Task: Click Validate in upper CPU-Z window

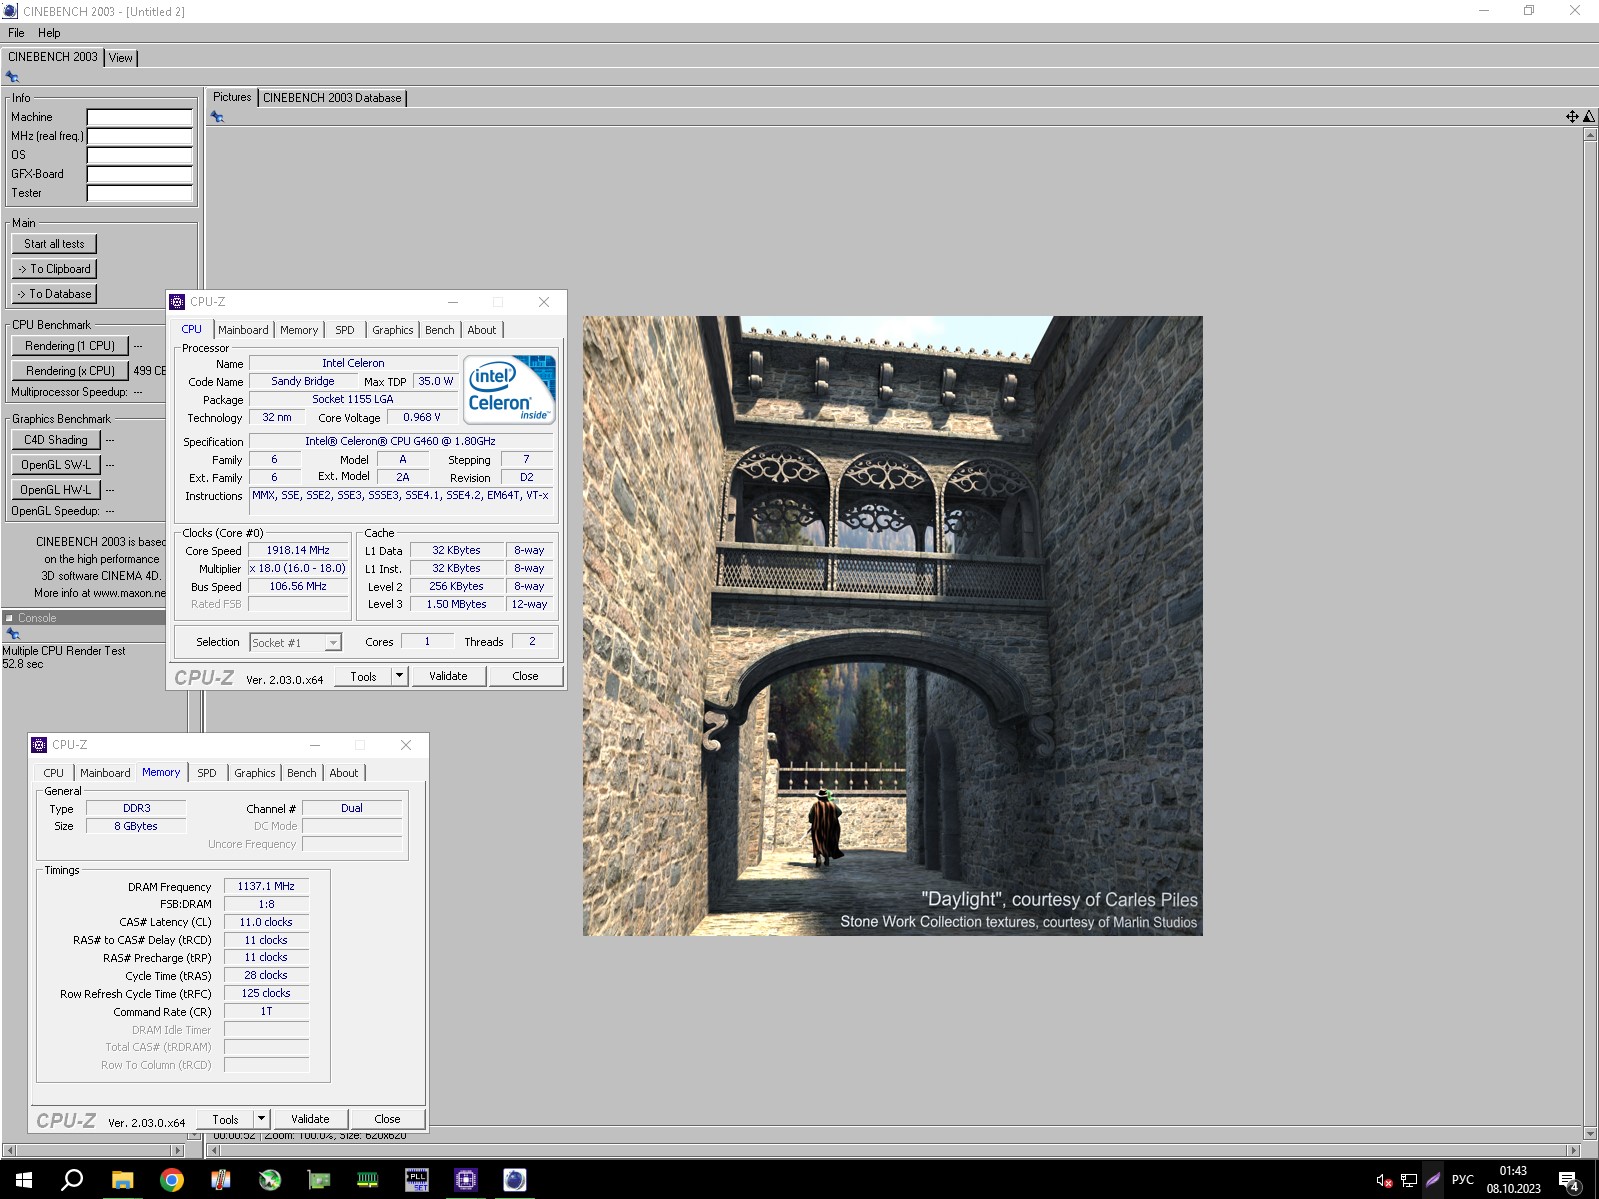Action: [448, 676]
